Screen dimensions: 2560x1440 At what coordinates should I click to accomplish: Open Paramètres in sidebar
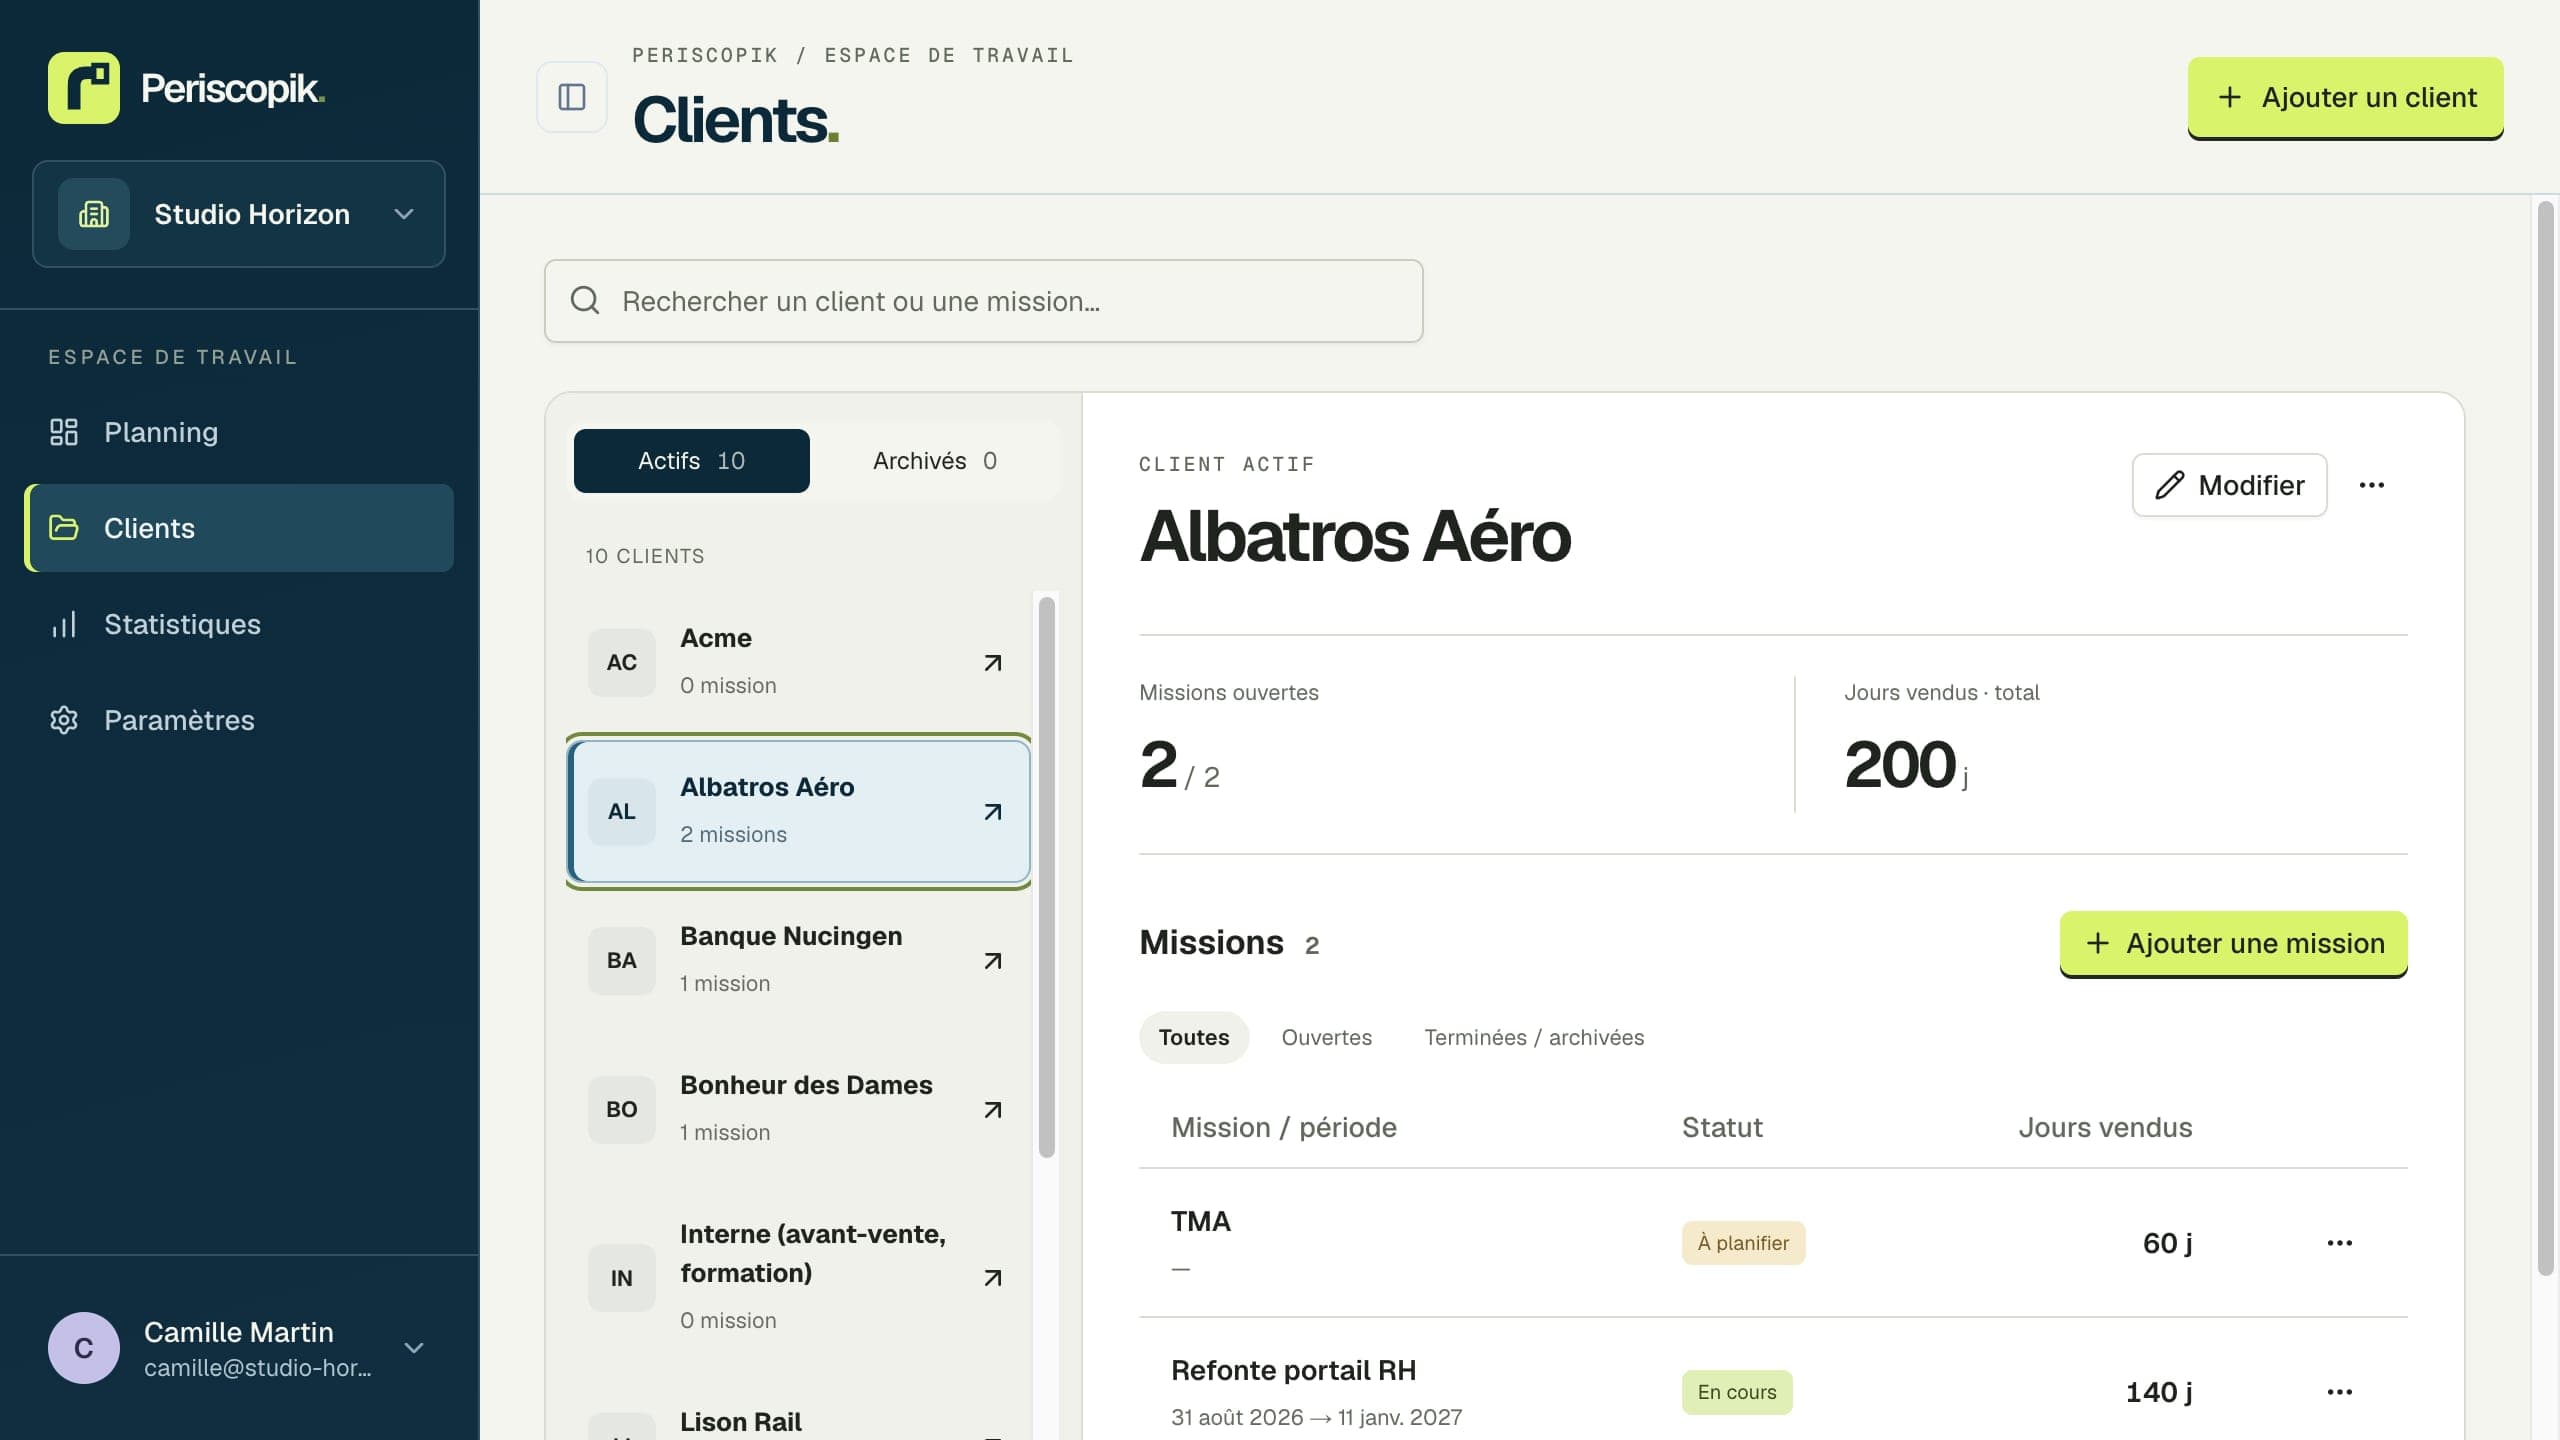[239, 720]
